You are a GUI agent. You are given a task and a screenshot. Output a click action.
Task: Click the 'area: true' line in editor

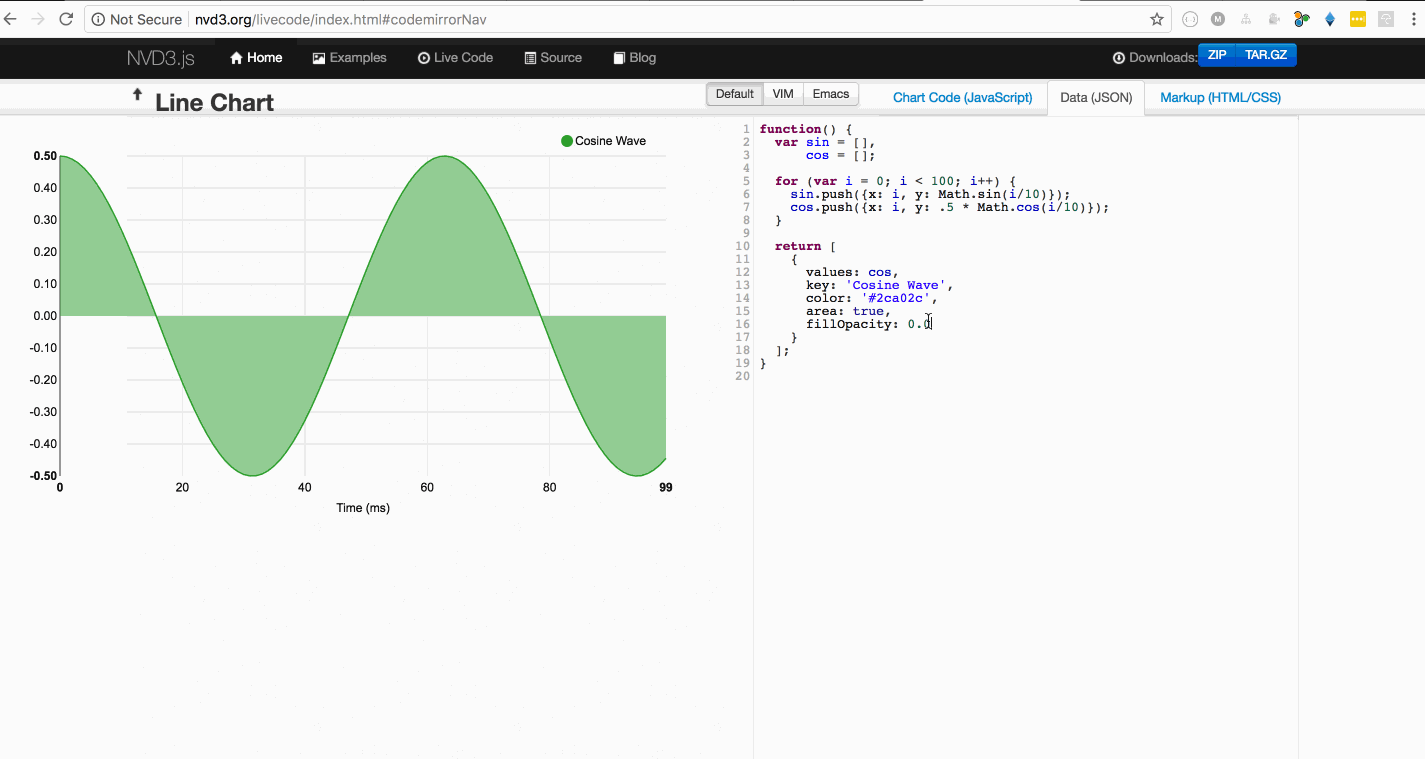(x=848, y=311)
